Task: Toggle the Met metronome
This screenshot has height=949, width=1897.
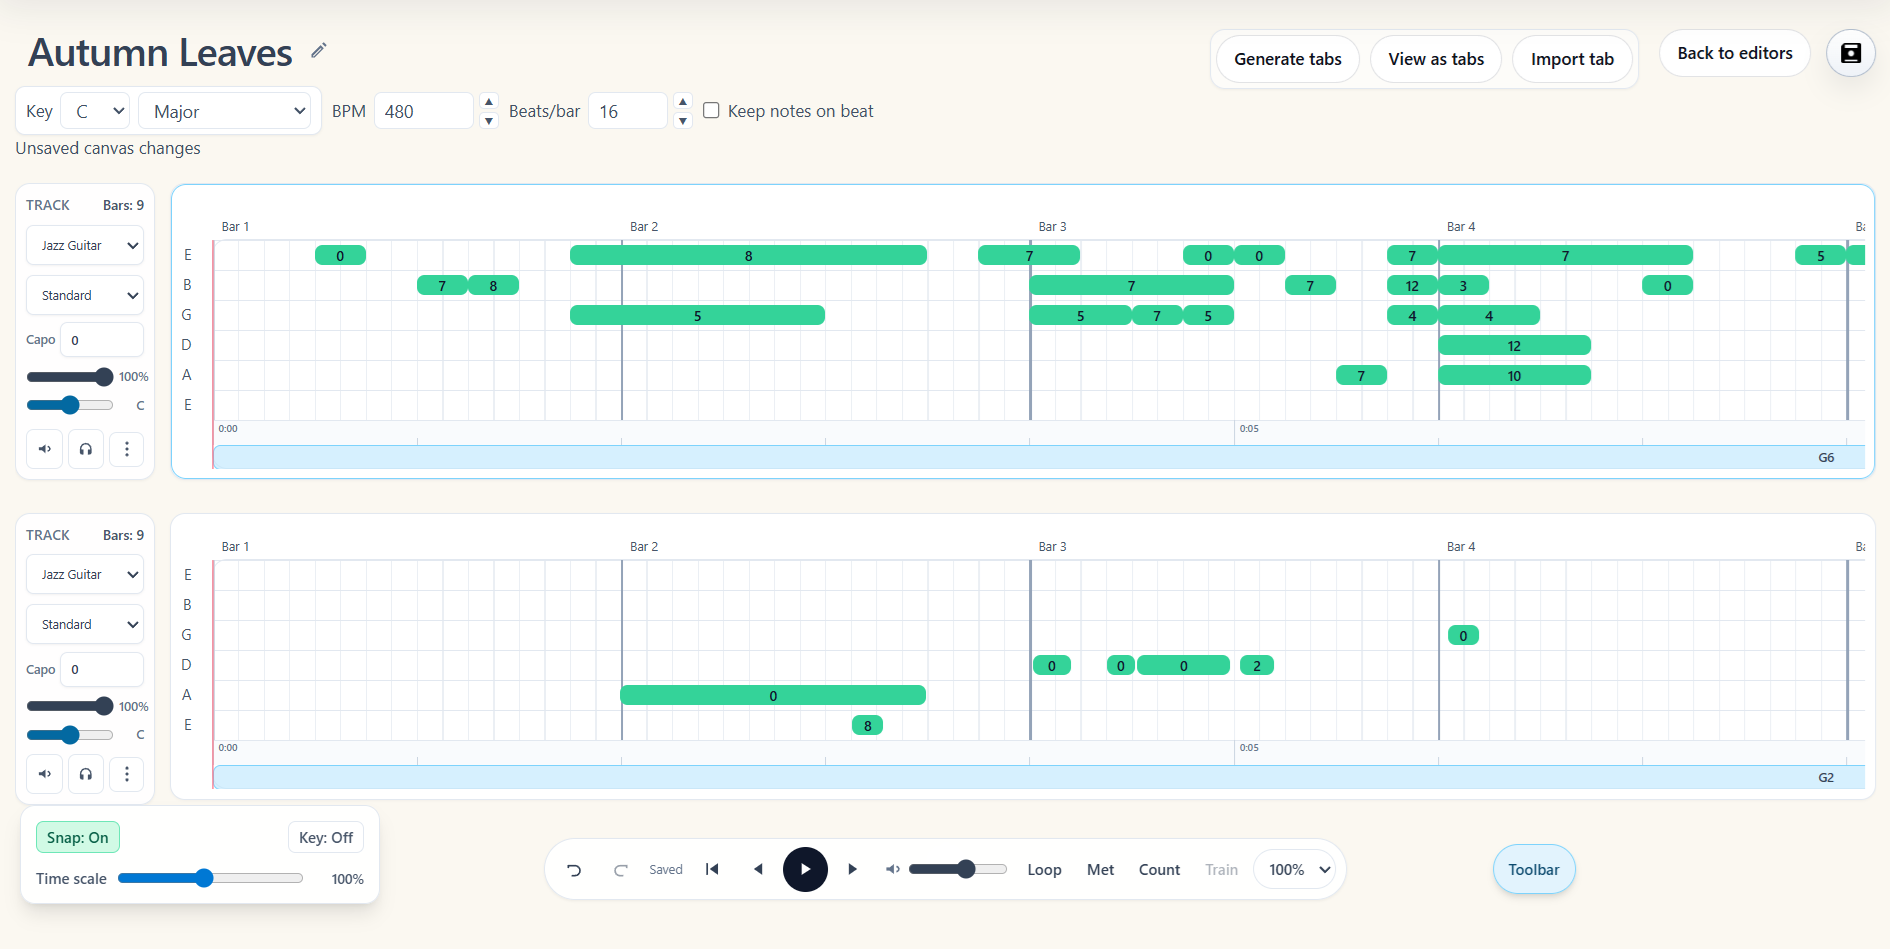Action: [x=1100, y=870]
